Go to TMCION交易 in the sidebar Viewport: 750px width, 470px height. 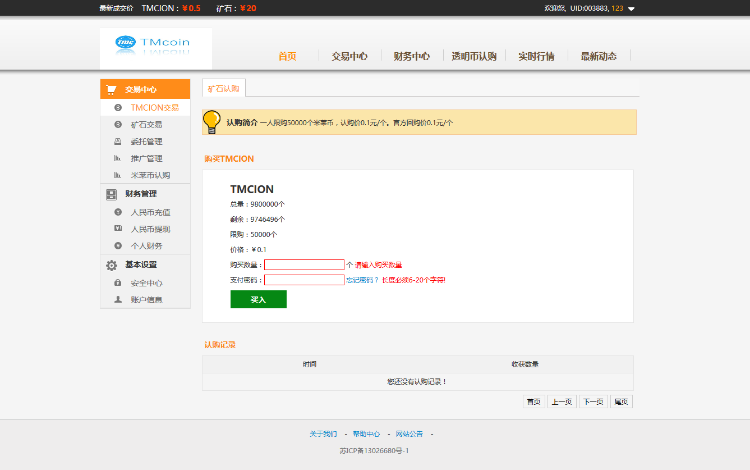(x=154, y=108)
